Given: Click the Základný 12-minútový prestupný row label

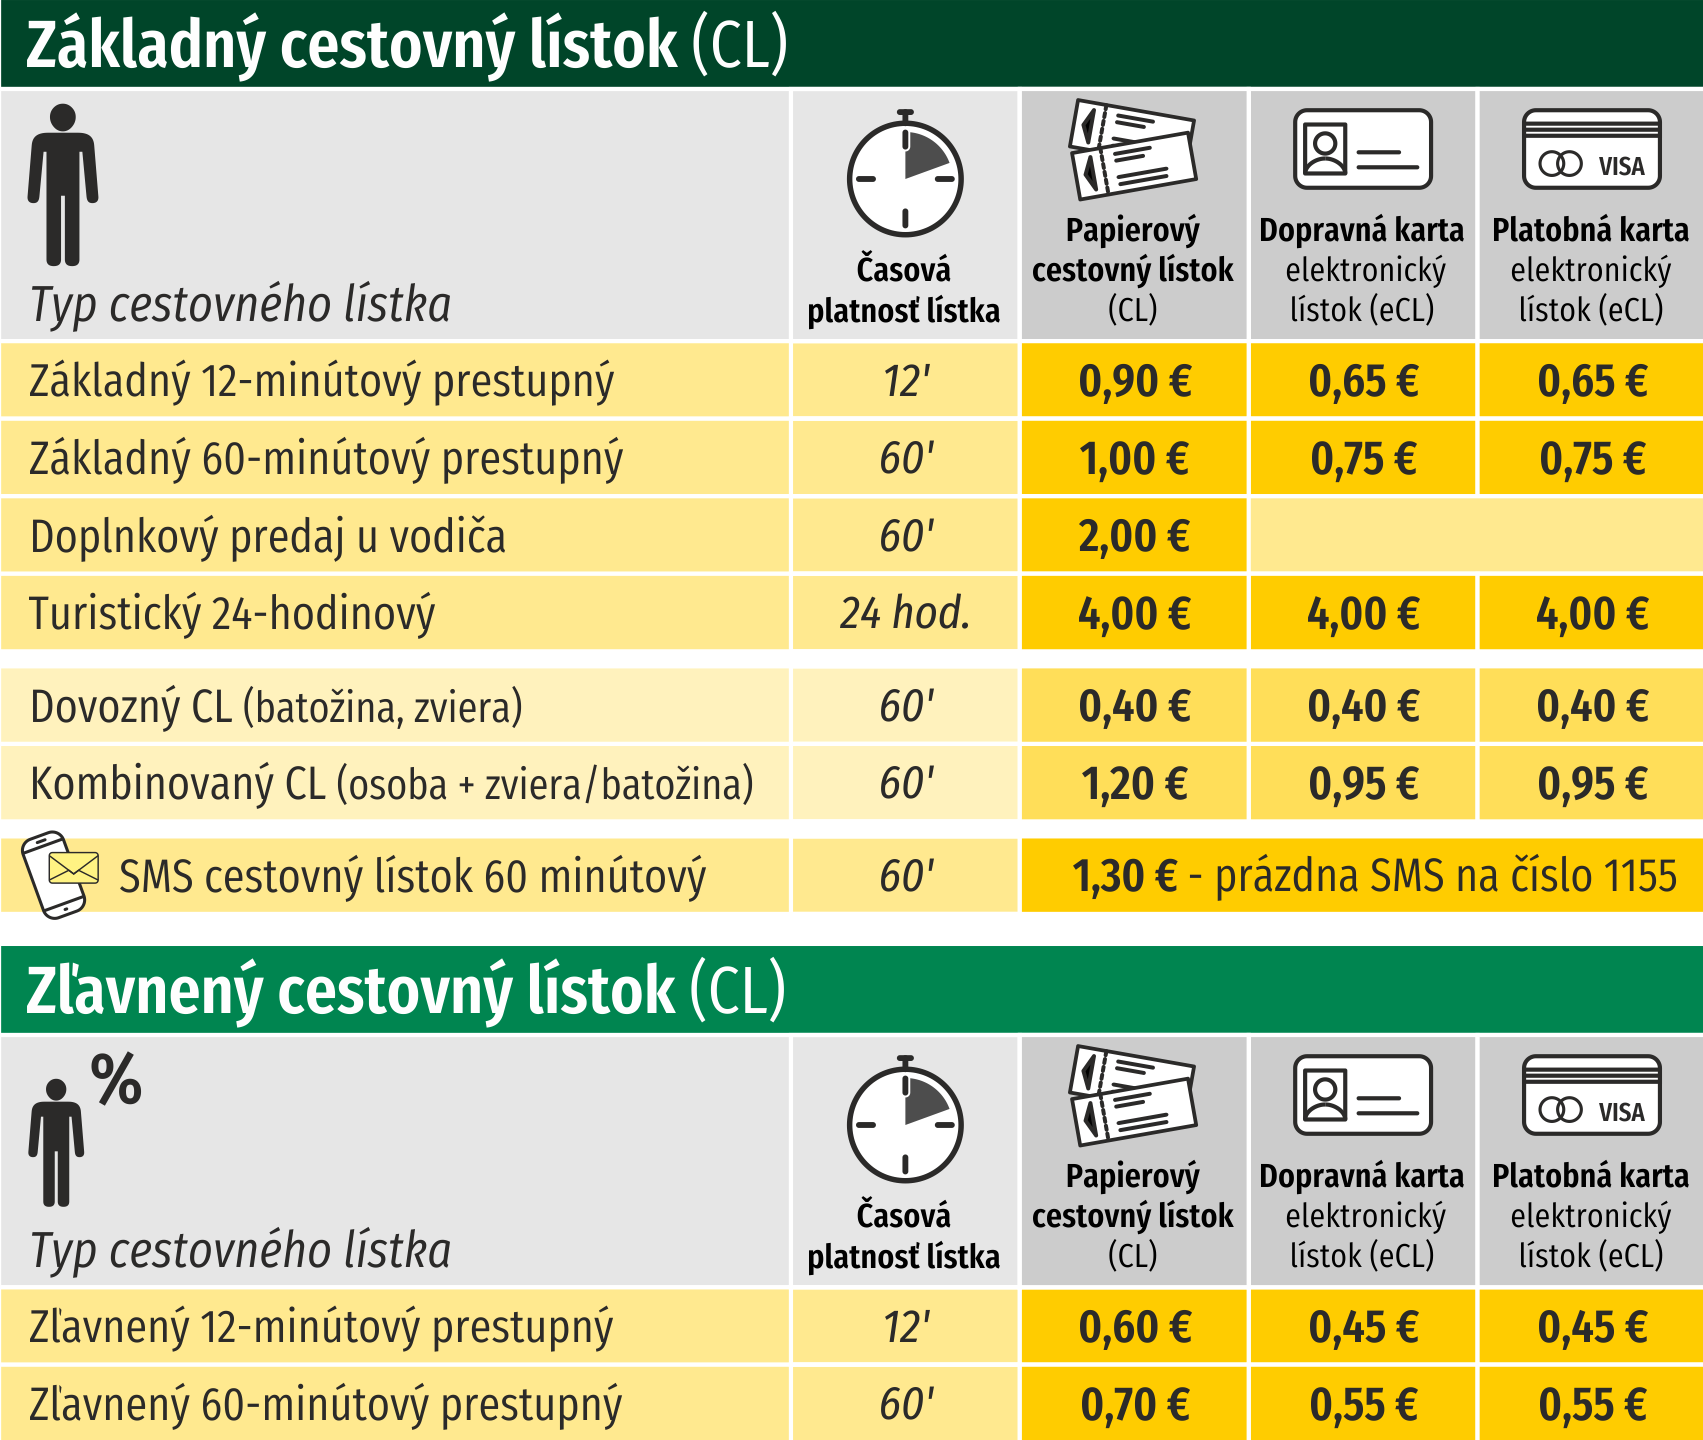Looking at the screenshot, I should tap(321, 381).
